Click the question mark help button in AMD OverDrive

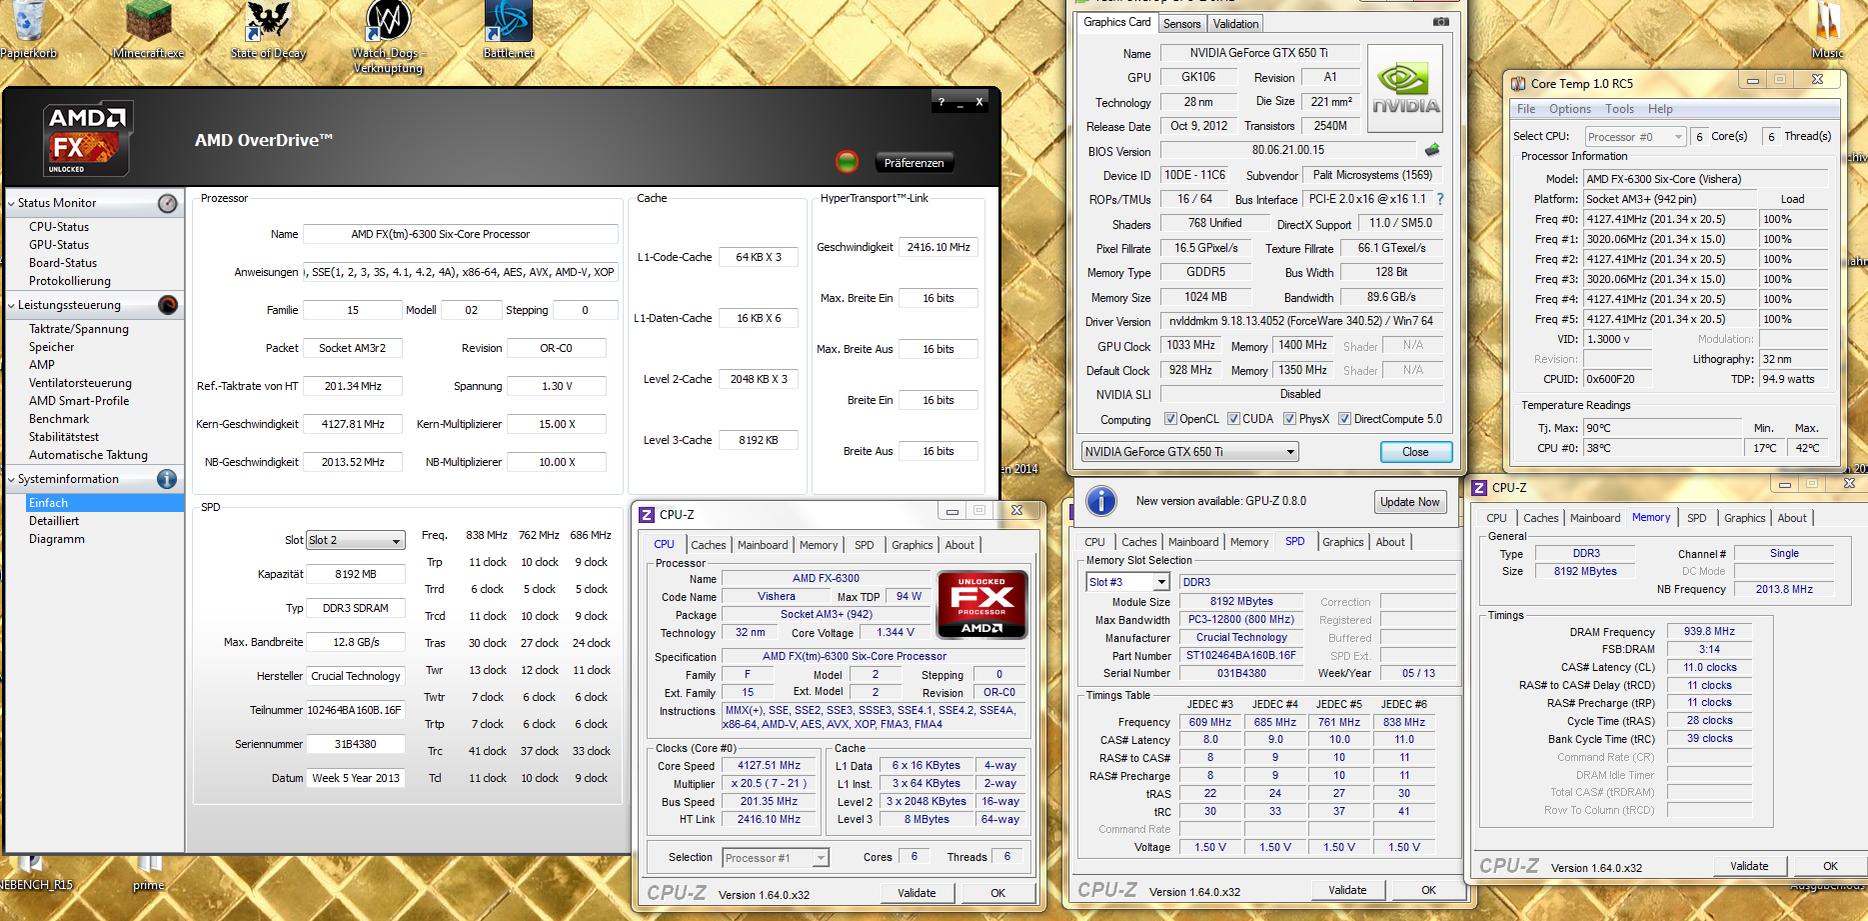click(x=940, y=102)
